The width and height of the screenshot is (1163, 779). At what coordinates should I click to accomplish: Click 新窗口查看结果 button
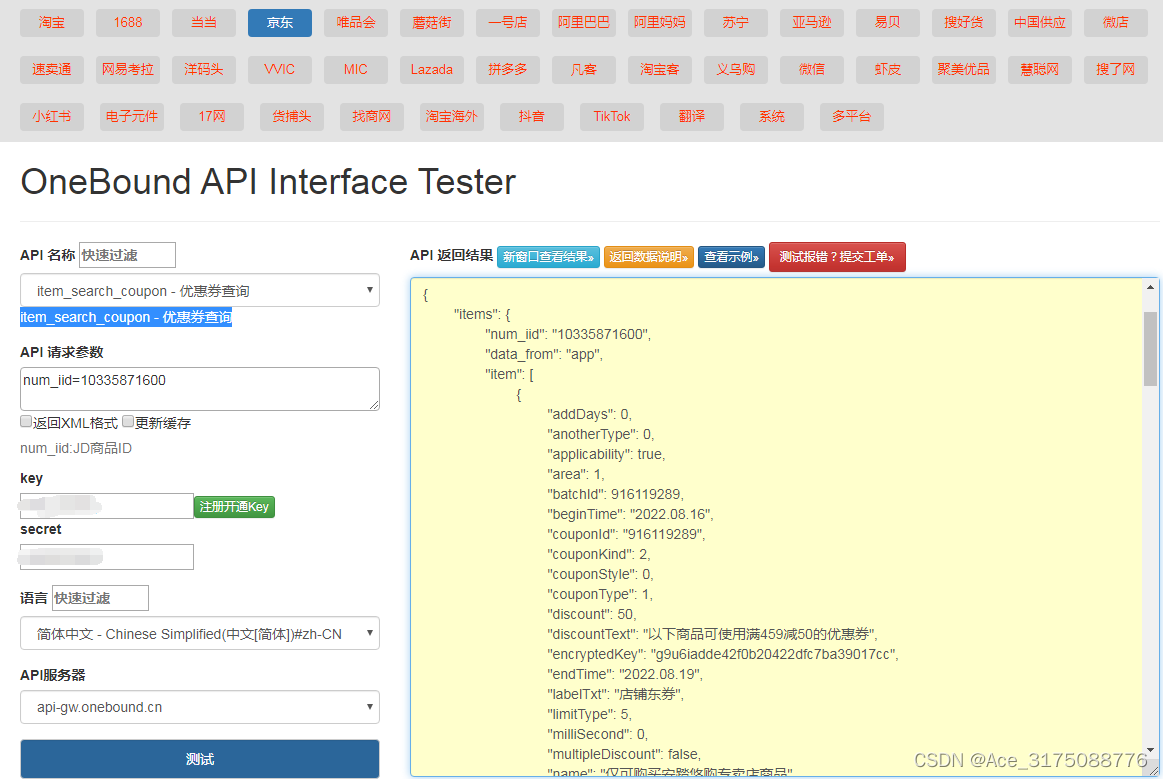point(548,257)
